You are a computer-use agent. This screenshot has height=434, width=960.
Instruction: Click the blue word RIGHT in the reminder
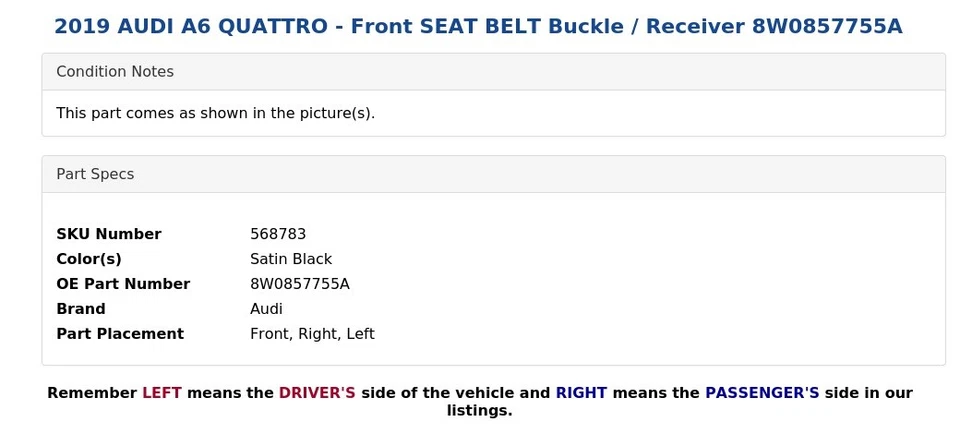(581, 393)
